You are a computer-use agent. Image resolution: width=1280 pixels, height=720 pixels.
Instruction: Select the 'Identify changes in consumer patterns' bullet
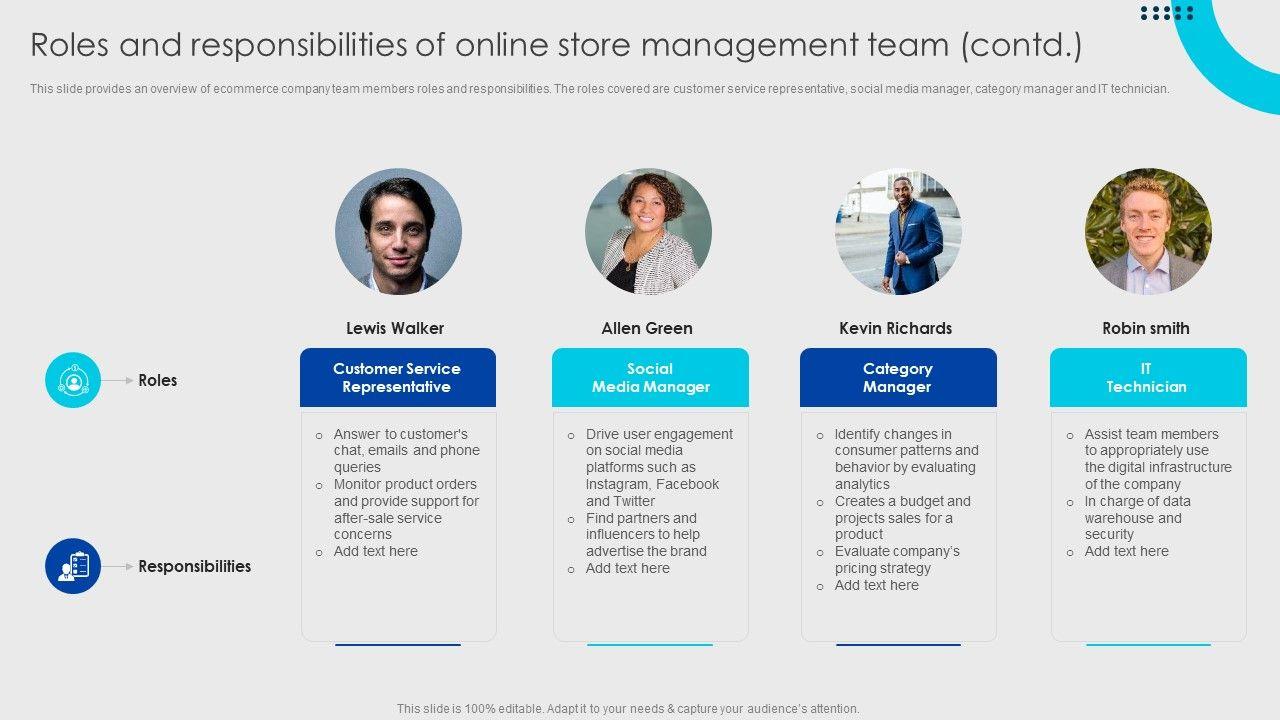tap(899, 459)
